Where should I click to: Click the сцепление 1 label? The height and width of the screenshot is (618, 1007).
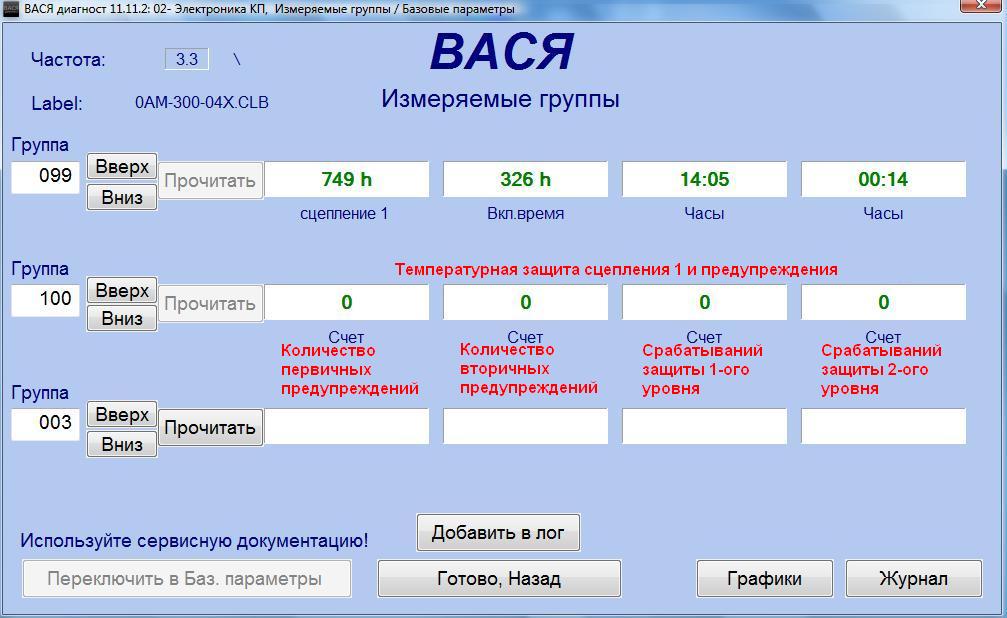(x=344, y=214)
